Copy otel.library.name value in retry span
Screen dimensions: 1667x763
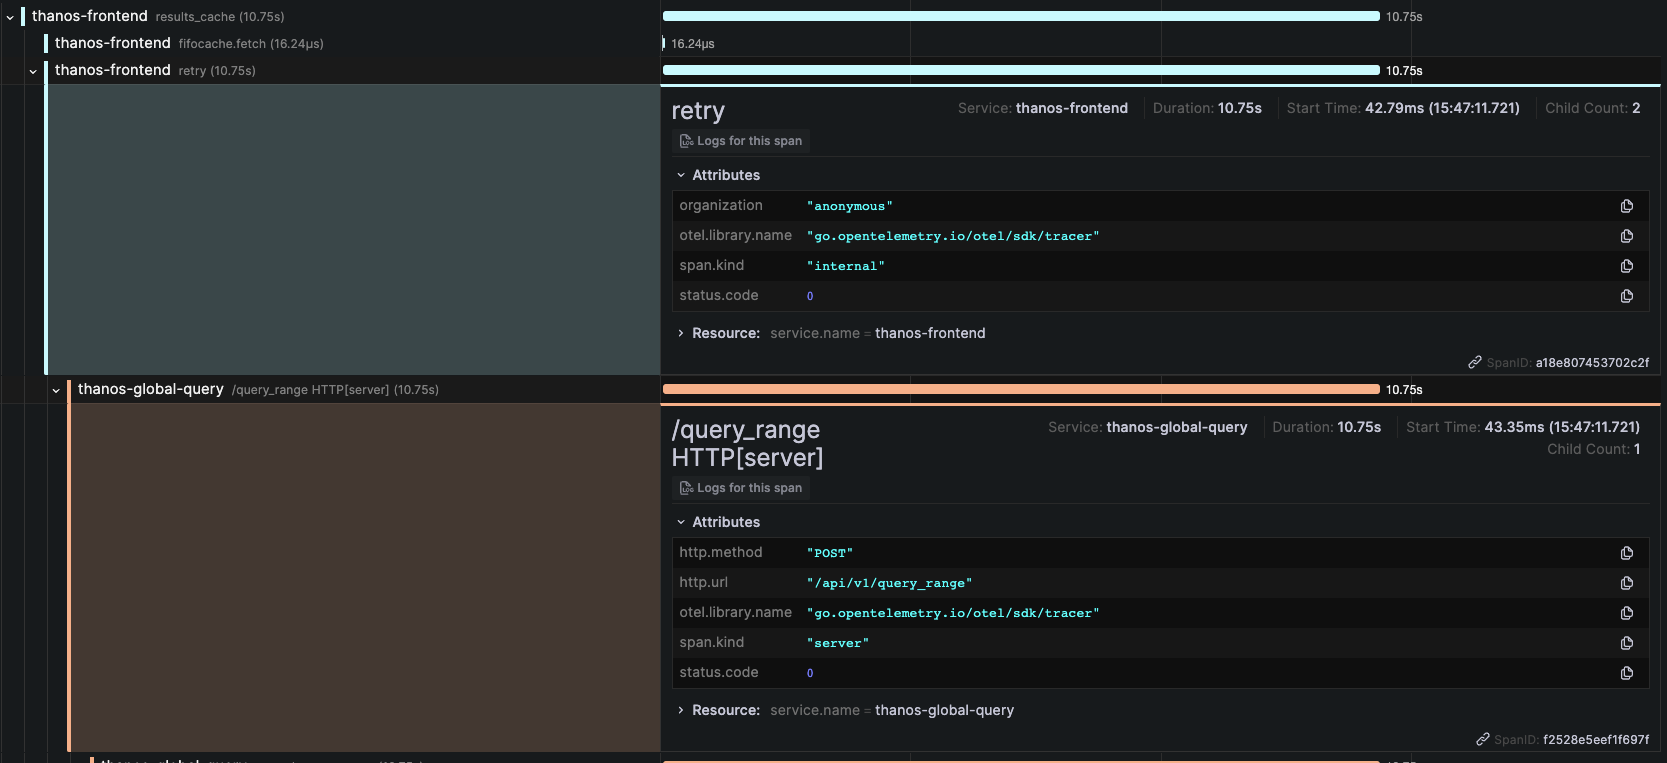(1627, 236)
